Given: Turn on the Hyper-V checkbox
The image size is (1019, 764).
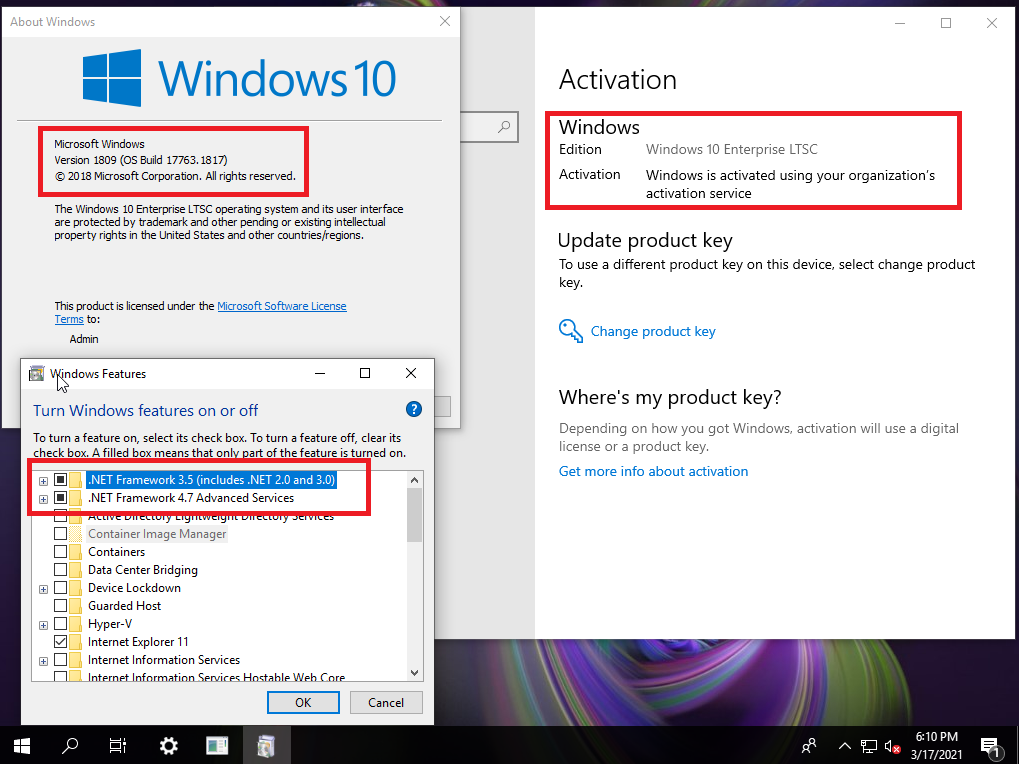Looking at the screenshot, I should (60, 624).
